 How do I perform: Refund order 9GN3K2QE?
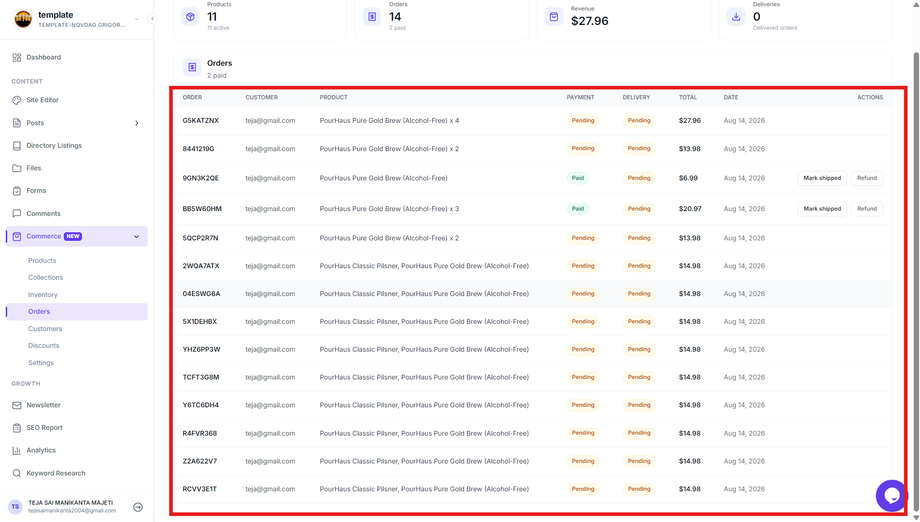pyautogui.click(x=867, y=178)
